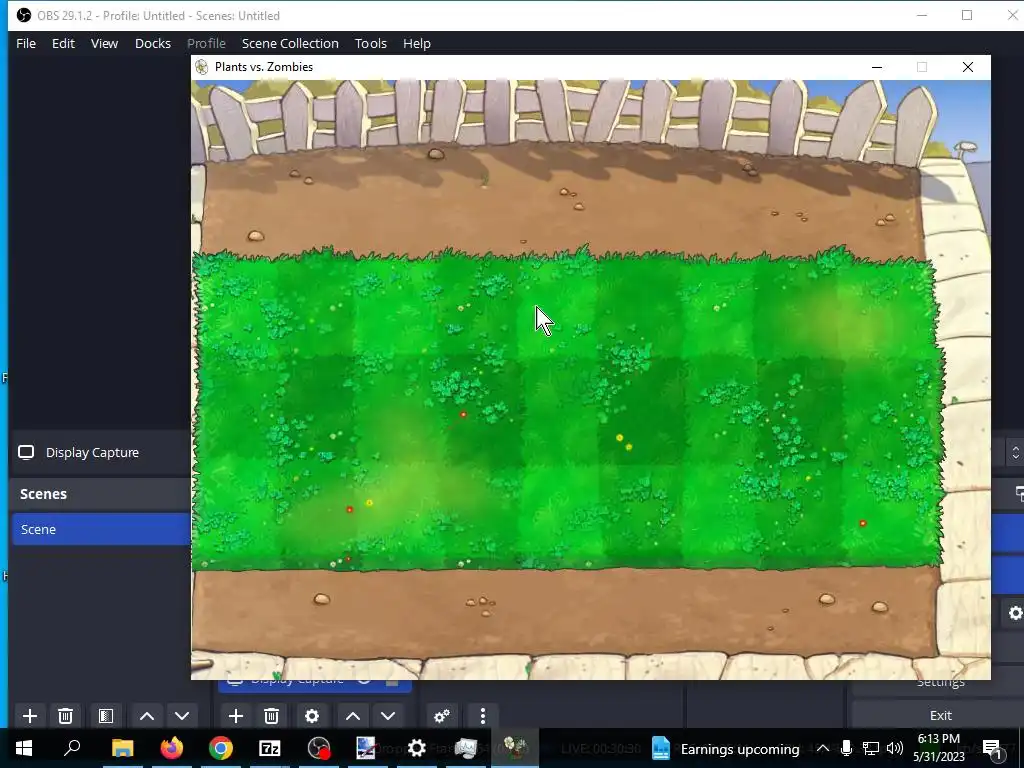This screenshot has width=1024, height=768.
Task: Open the OBS Settings button
Action: click(940, 683)
